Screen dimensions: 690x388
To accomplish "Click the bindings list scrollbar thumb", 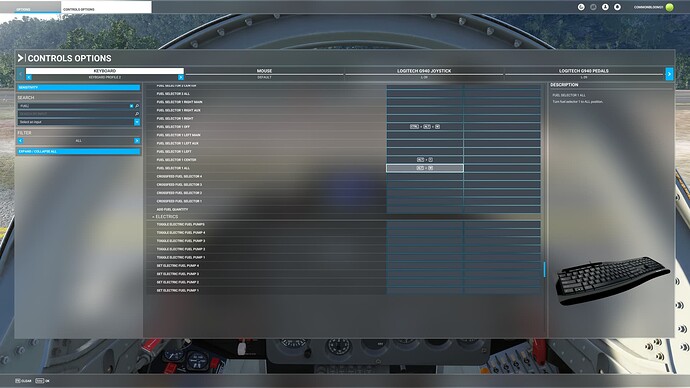I will pyautogui.click(x=544, y=269).
